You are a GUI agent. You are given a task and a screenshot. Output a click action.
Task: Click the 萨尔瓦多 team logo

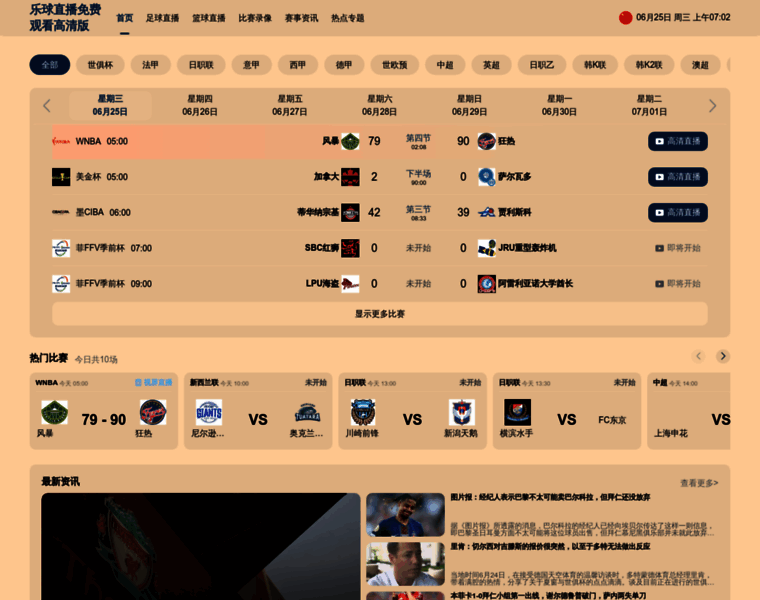(487, 177)
